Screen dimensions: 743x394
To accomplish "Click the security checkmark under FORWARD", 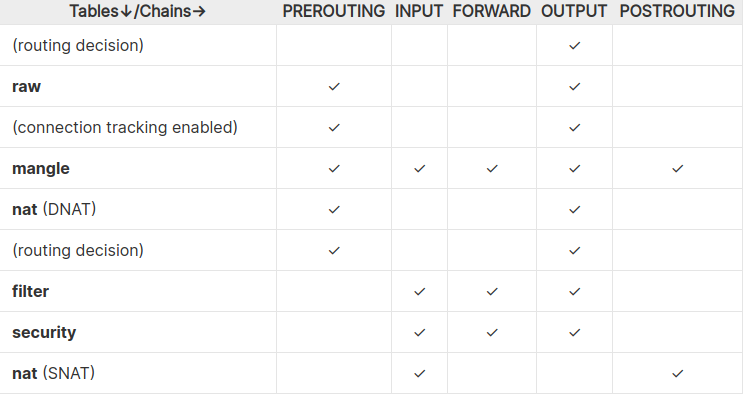I will point(492,332).
